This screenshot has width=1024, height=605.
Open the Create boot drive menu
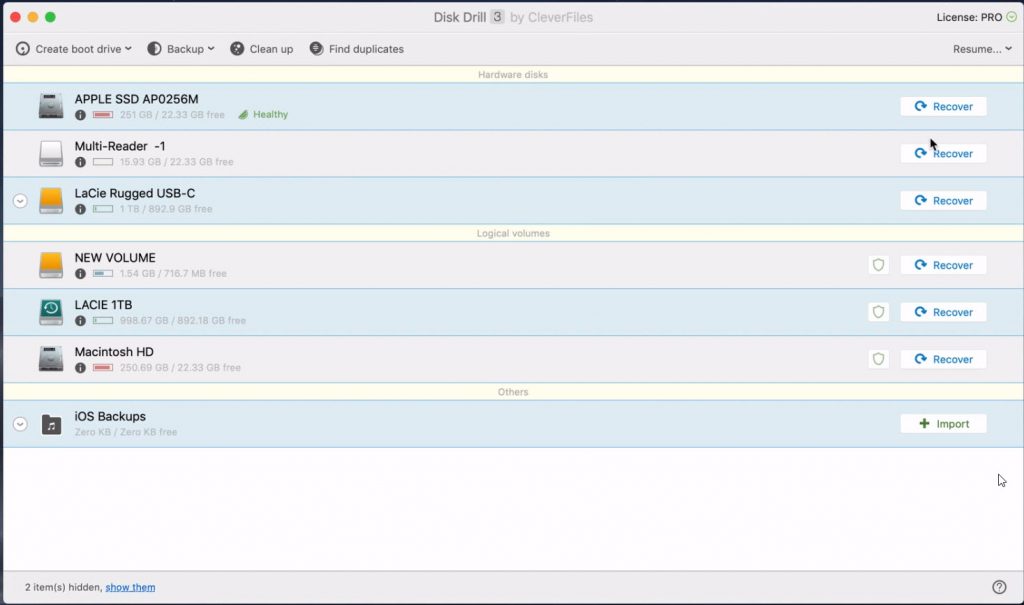(74, 49)
